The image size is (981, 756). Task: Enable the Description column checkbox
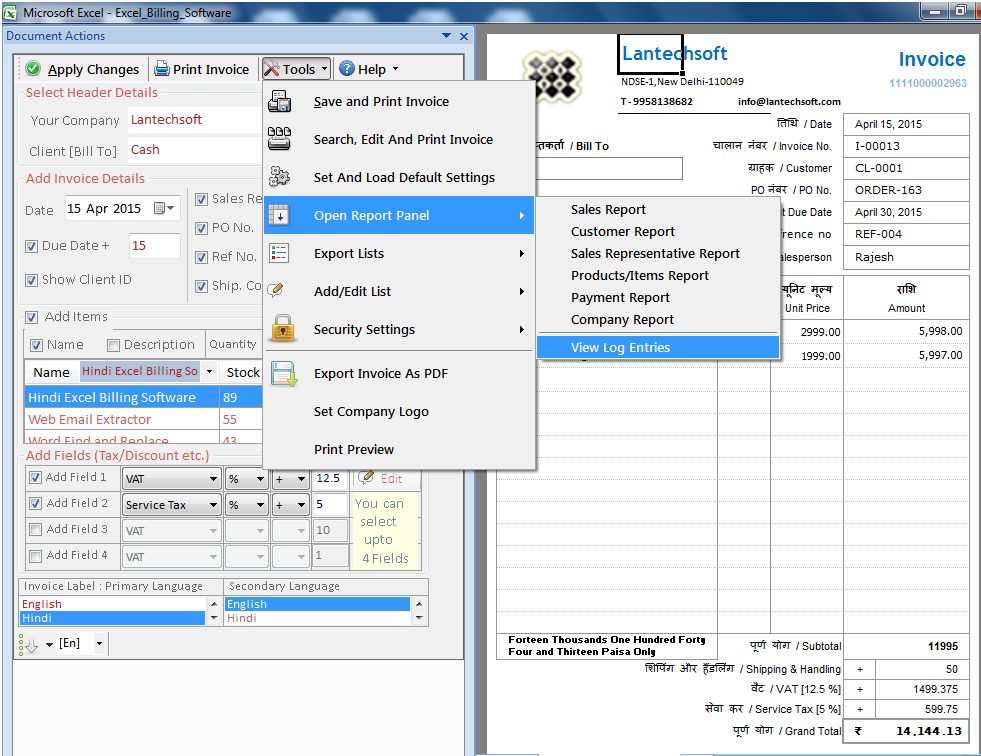point(113,345)
